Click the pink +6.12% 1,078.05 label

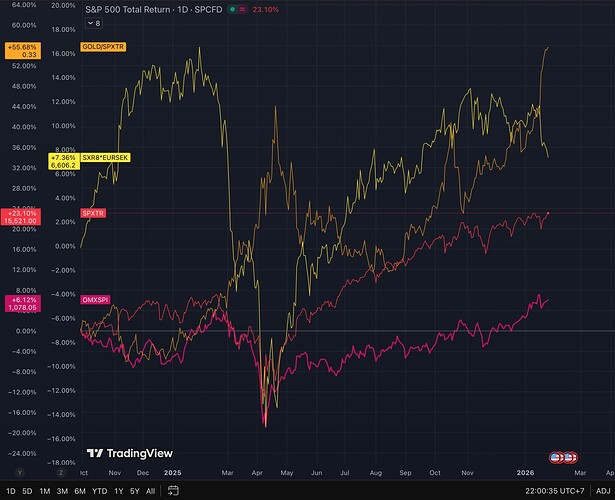tap(23, 304)
